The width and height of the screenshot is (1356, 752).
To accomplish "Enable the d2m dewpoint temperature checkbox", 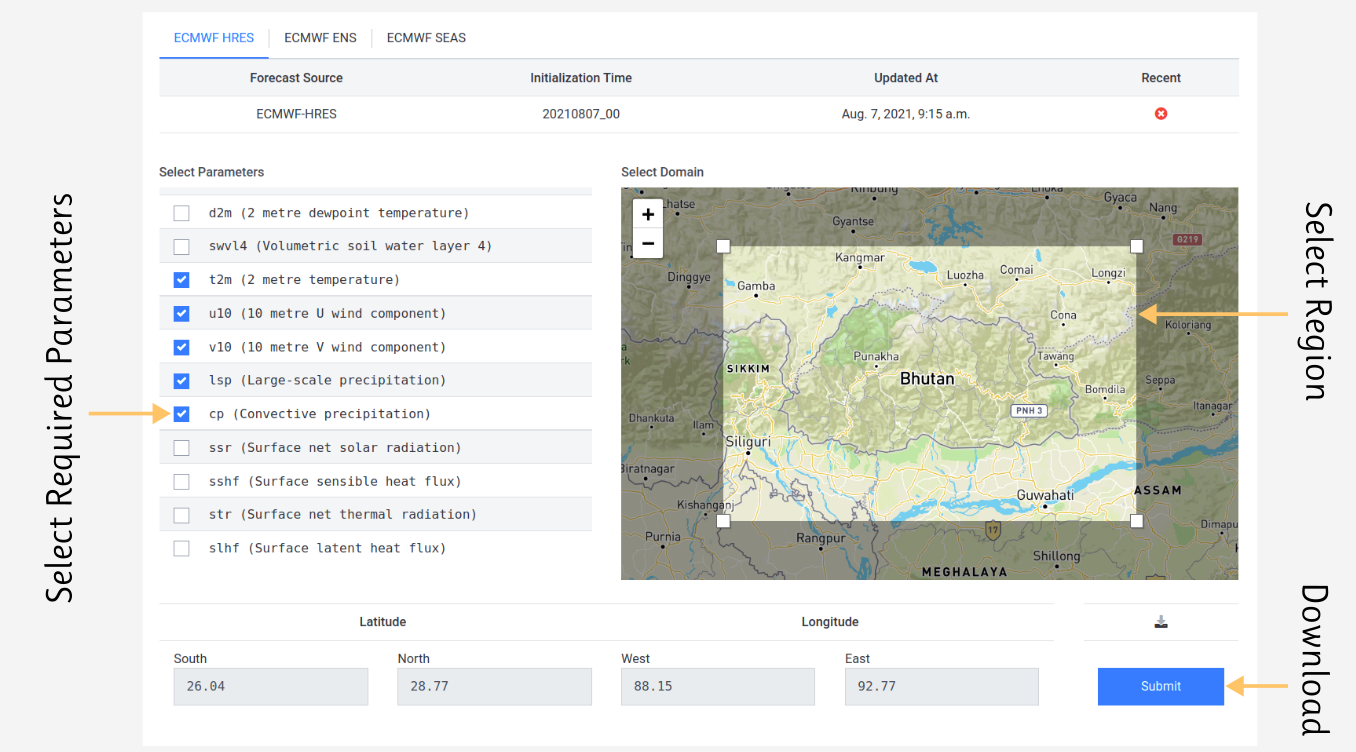I will pos(181,213).
